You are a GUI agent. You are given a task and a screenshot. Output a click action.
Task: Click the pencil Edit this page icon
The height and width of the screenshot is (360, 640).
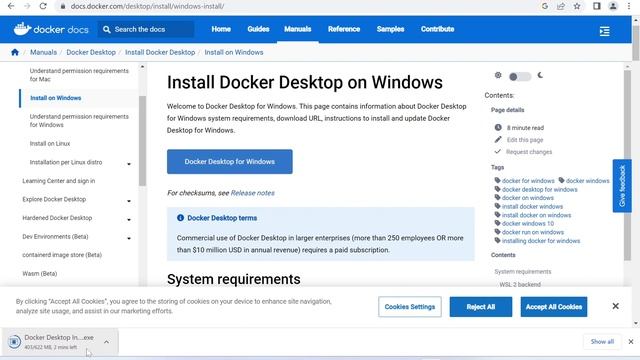coord(498,140)
